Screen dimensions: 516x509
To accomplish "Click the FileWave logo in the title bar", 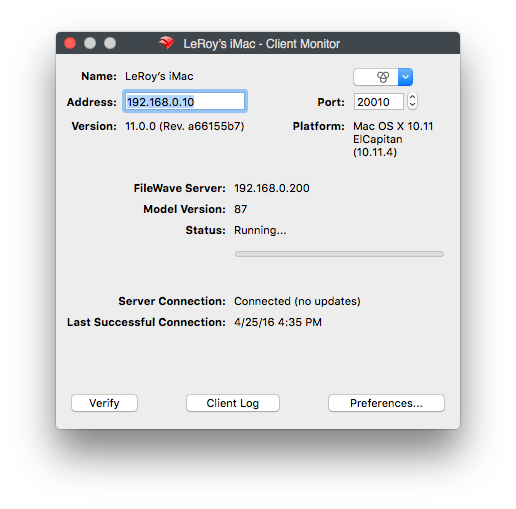I will point(166,43).
